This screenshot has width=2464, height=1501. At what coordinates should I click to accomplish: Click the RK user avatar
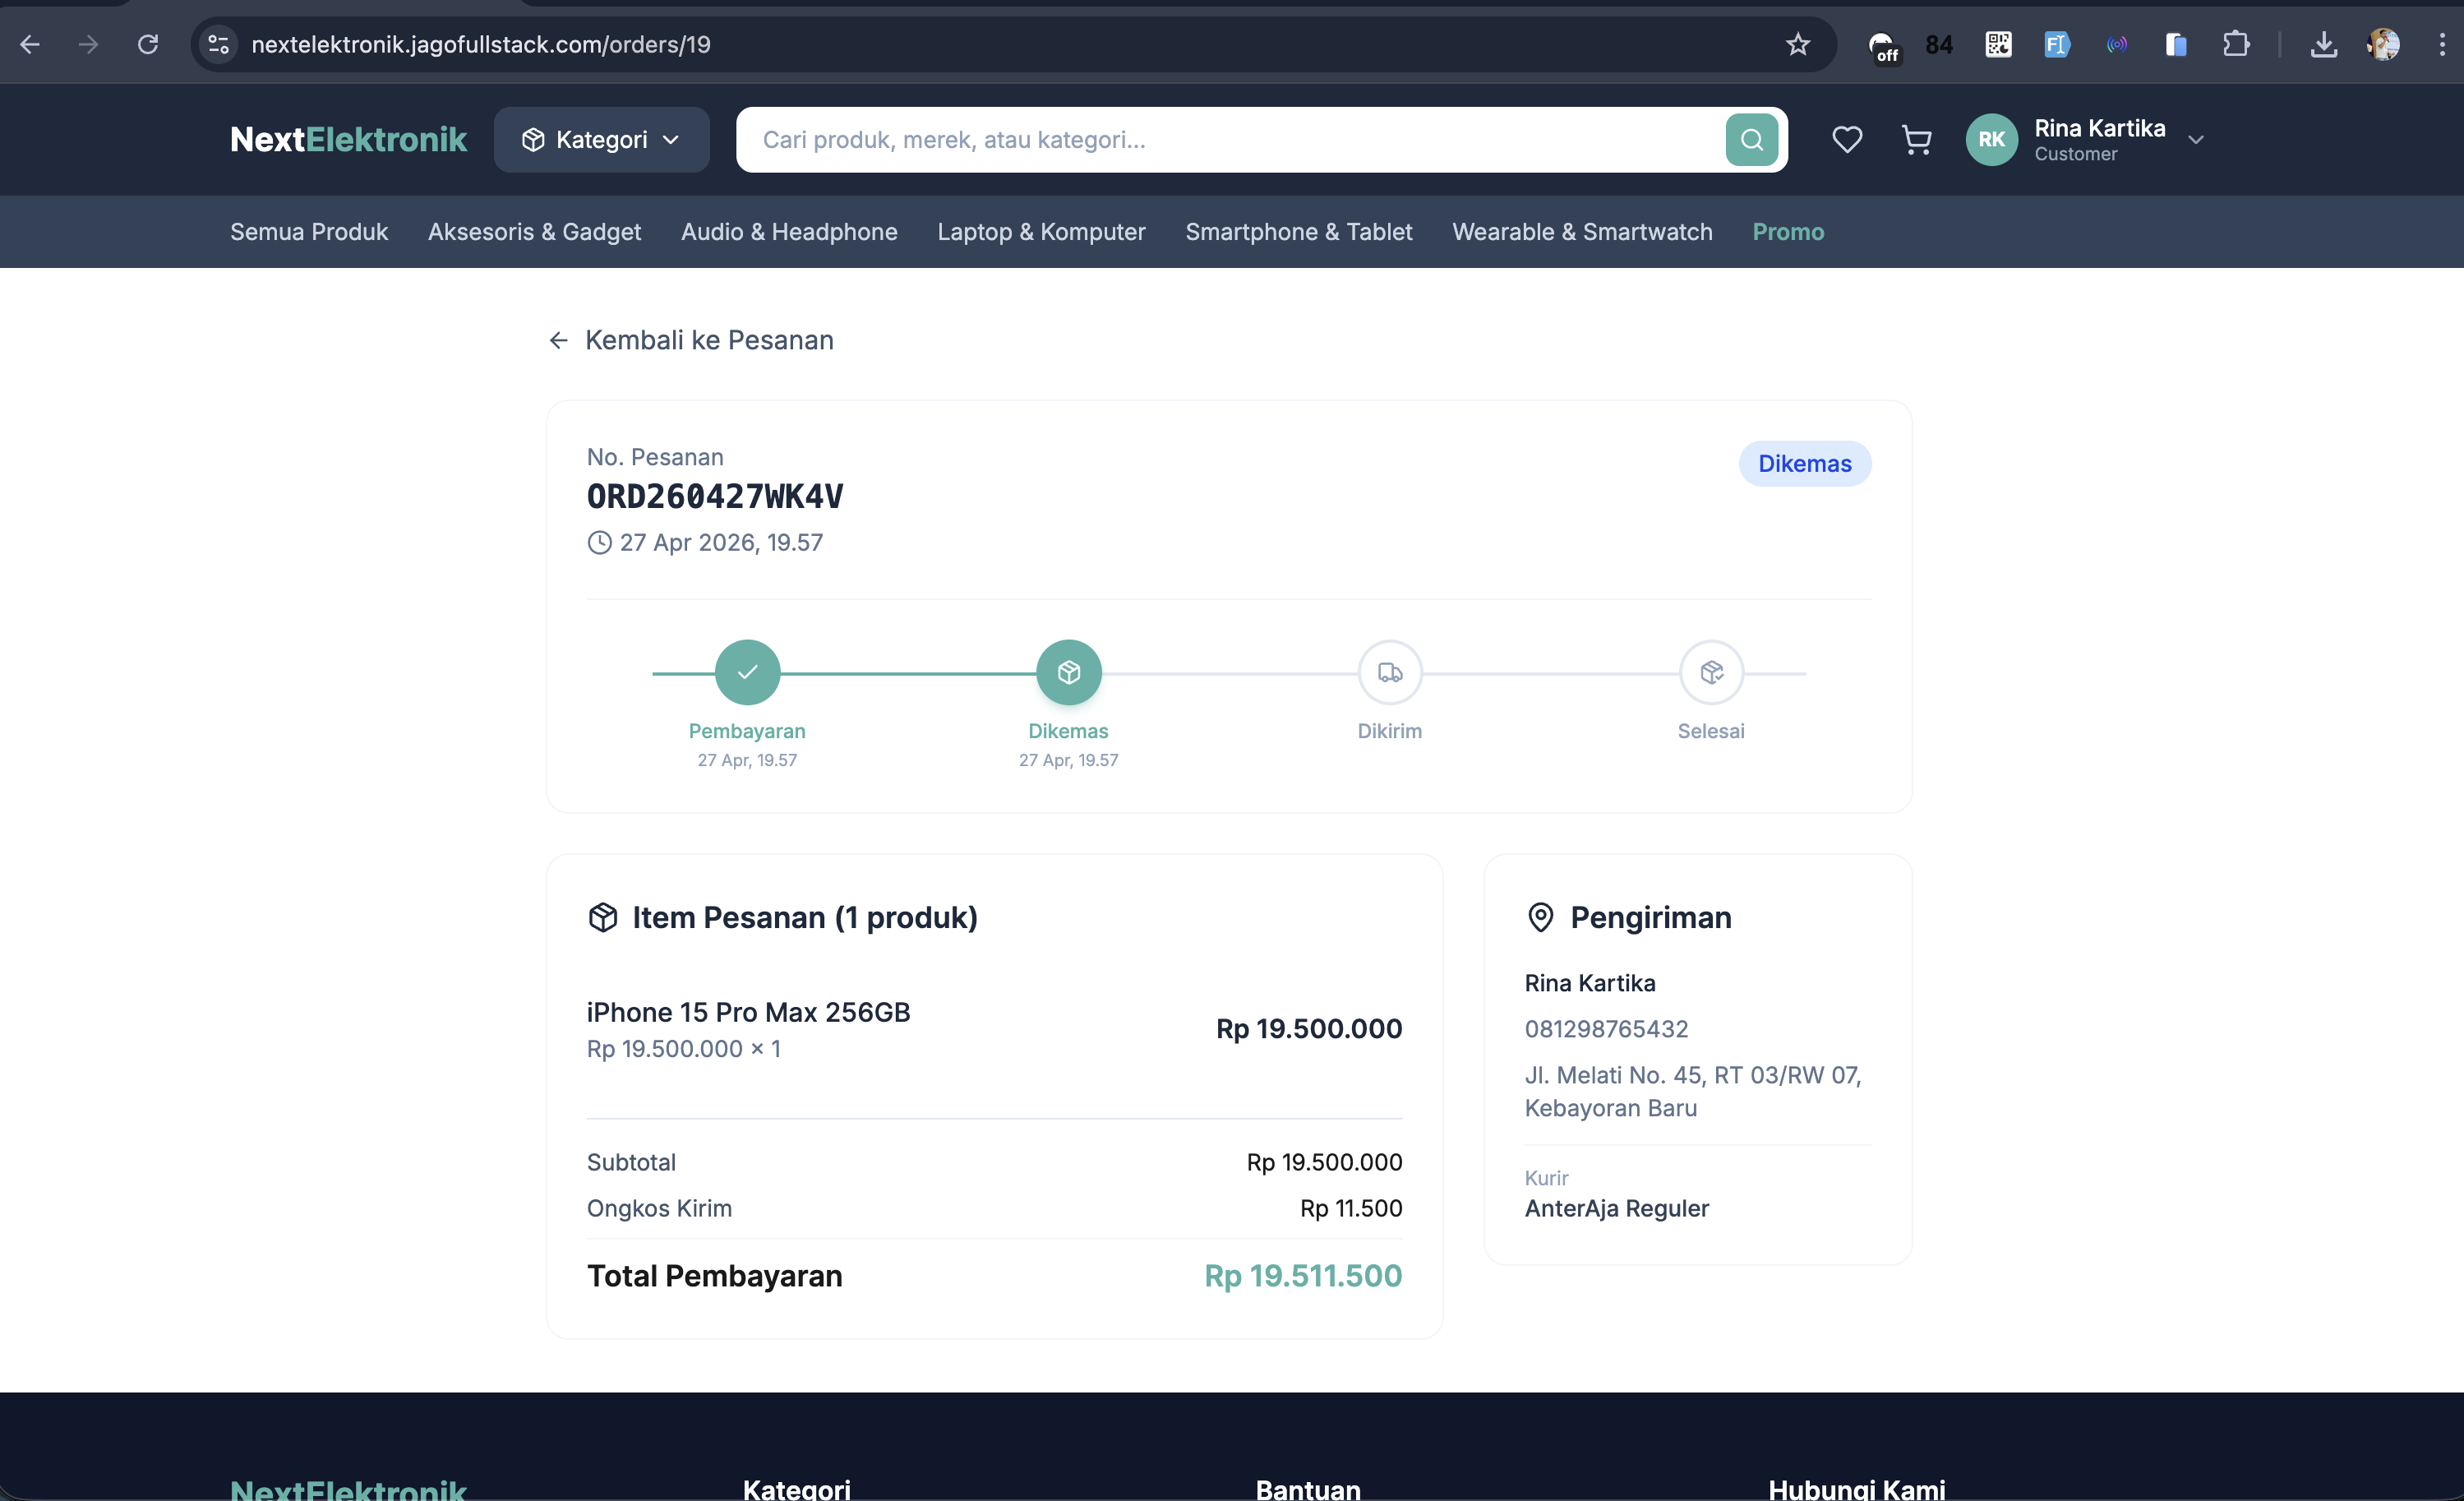tap(1991, 140)
